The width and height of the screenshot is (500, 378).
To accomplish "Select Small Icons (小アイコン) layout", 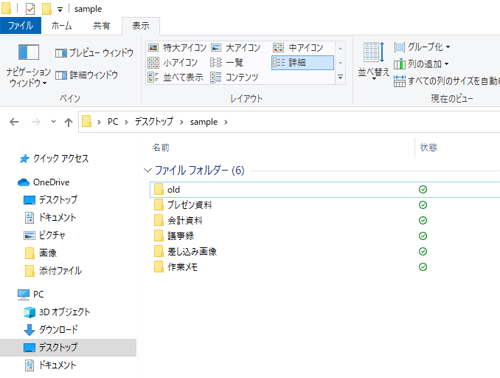I will coord(173,62).
